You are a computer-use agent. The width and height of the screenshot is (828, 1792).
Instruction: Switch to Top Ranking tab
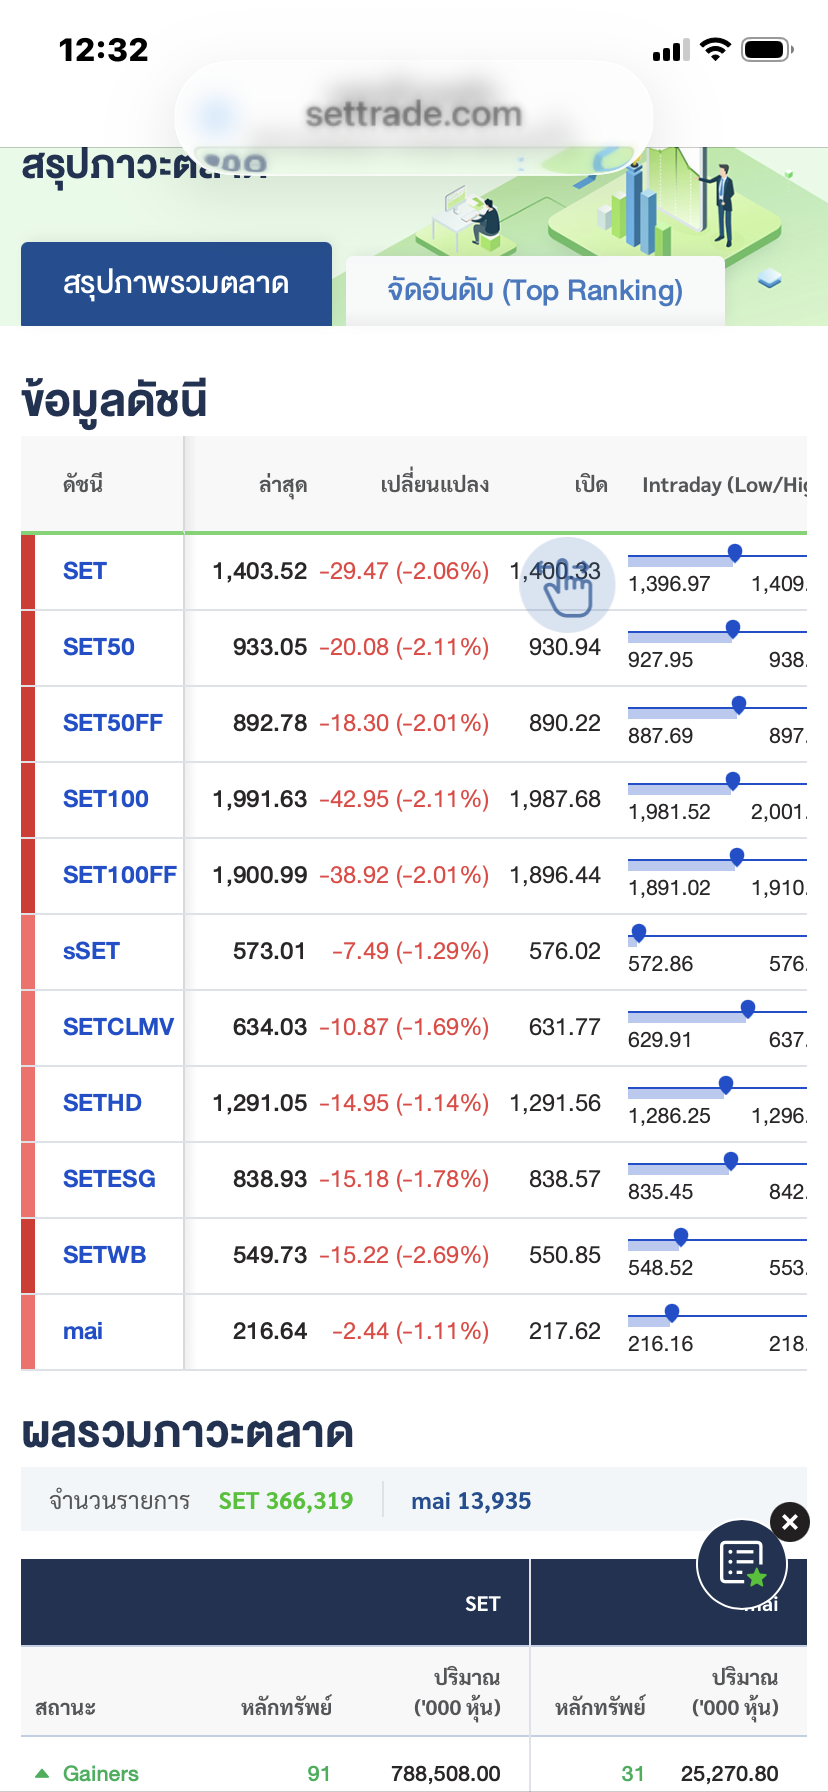535,290
